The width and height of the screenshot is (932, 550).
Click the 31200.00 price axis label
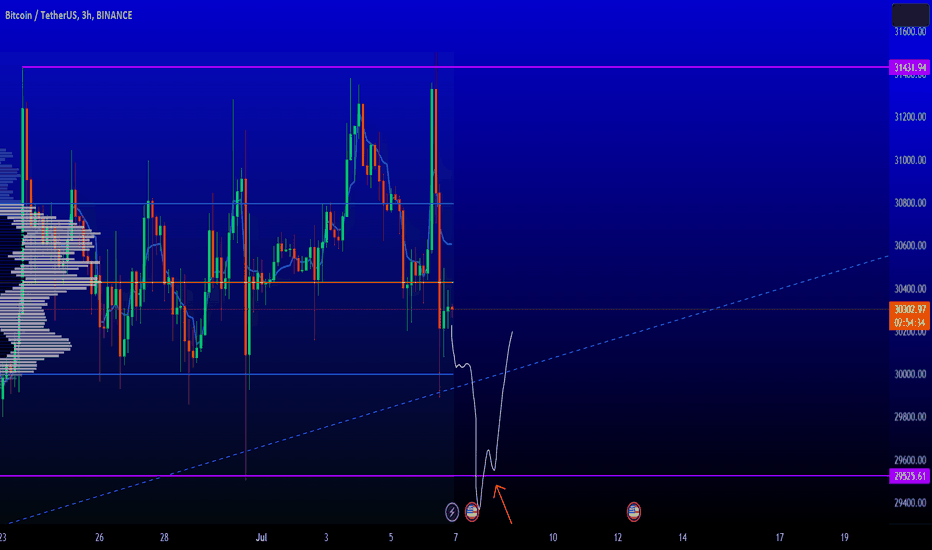point(909,117)
